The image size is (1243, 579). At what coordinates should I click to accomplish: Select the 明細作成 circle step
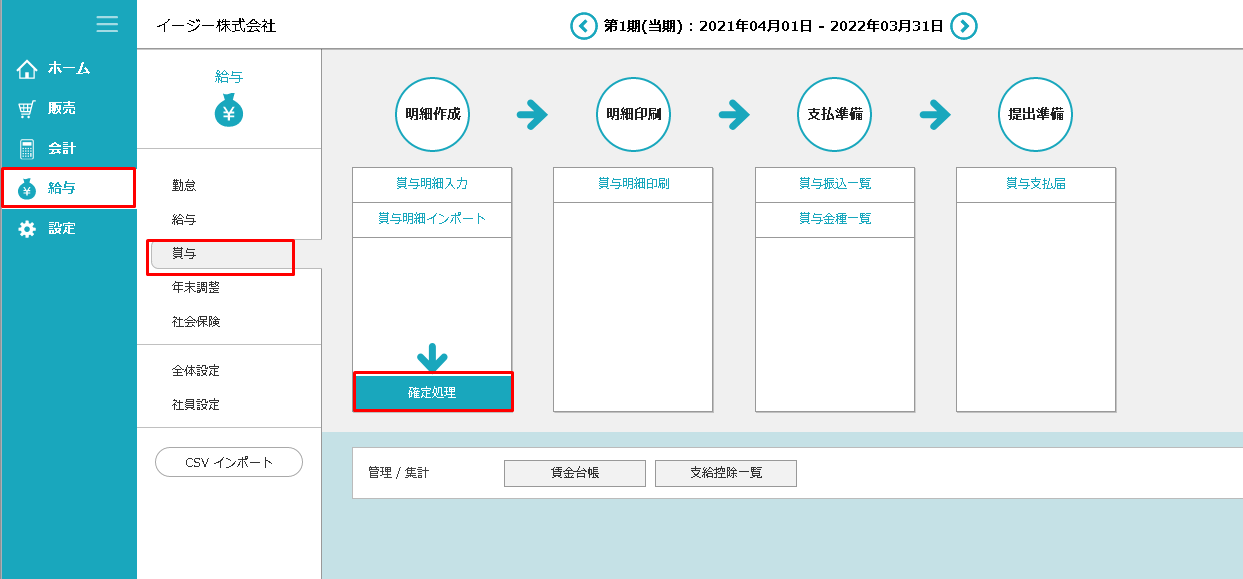point(433,114)
